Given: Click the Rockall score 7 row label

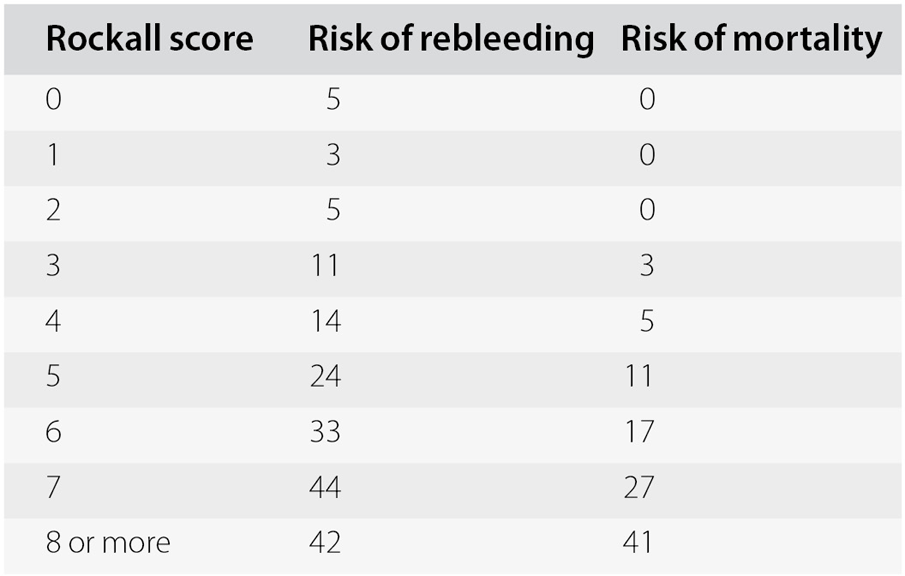Looking at the screenshot, I should (53, 487).
